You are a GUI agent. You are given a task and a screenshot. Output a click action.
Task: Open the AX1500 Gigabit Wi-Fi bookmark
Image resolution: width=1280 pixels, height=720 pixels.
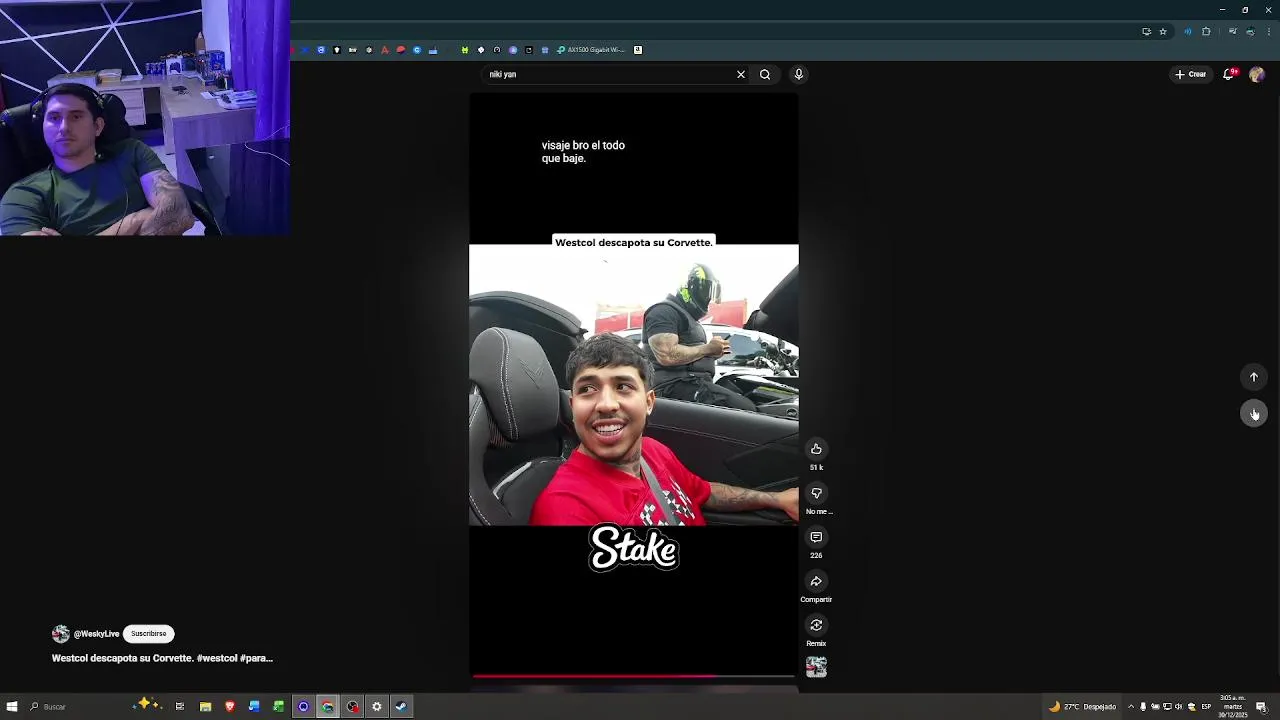pos(592,50)
